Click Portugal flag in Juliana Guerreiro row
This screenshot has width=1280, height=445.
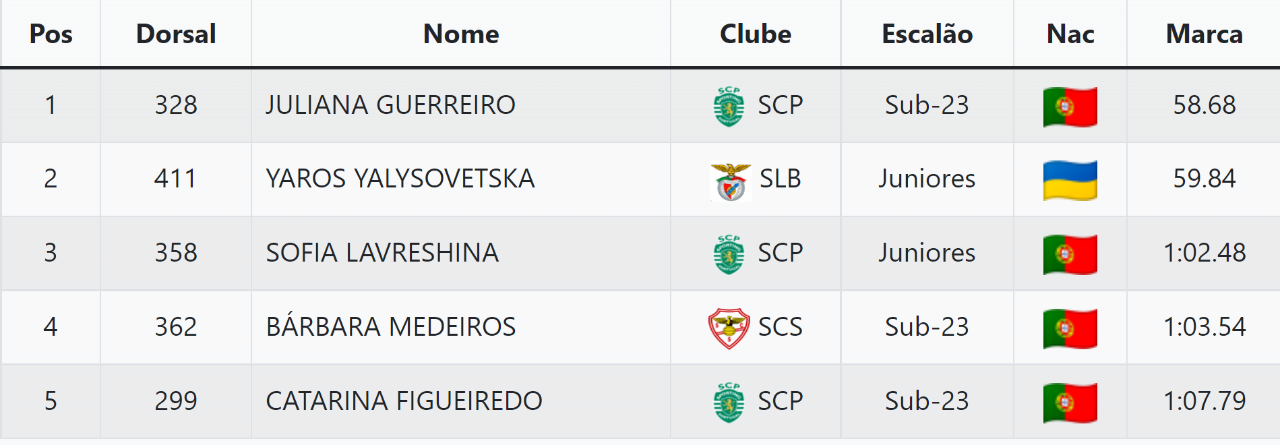click(x=1070, y=106)
